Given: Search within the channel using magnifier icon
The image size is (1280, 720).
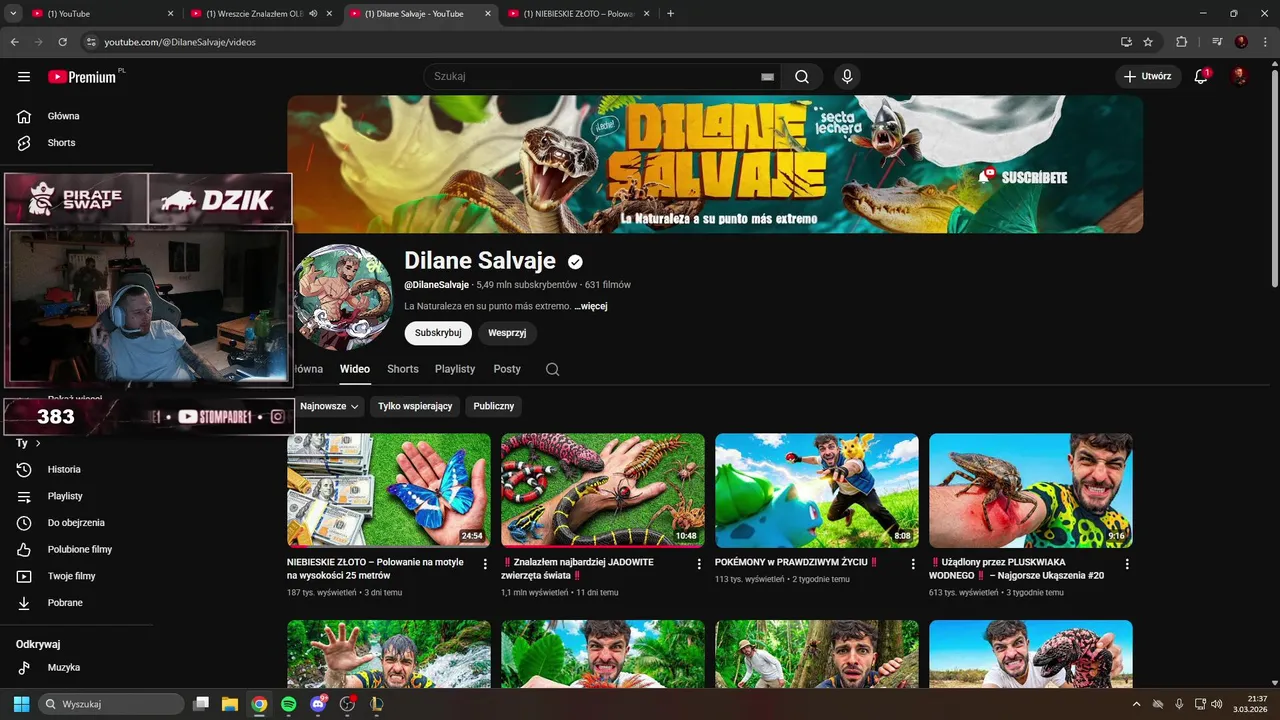Looking at the screenshot, I should point(552,369).
